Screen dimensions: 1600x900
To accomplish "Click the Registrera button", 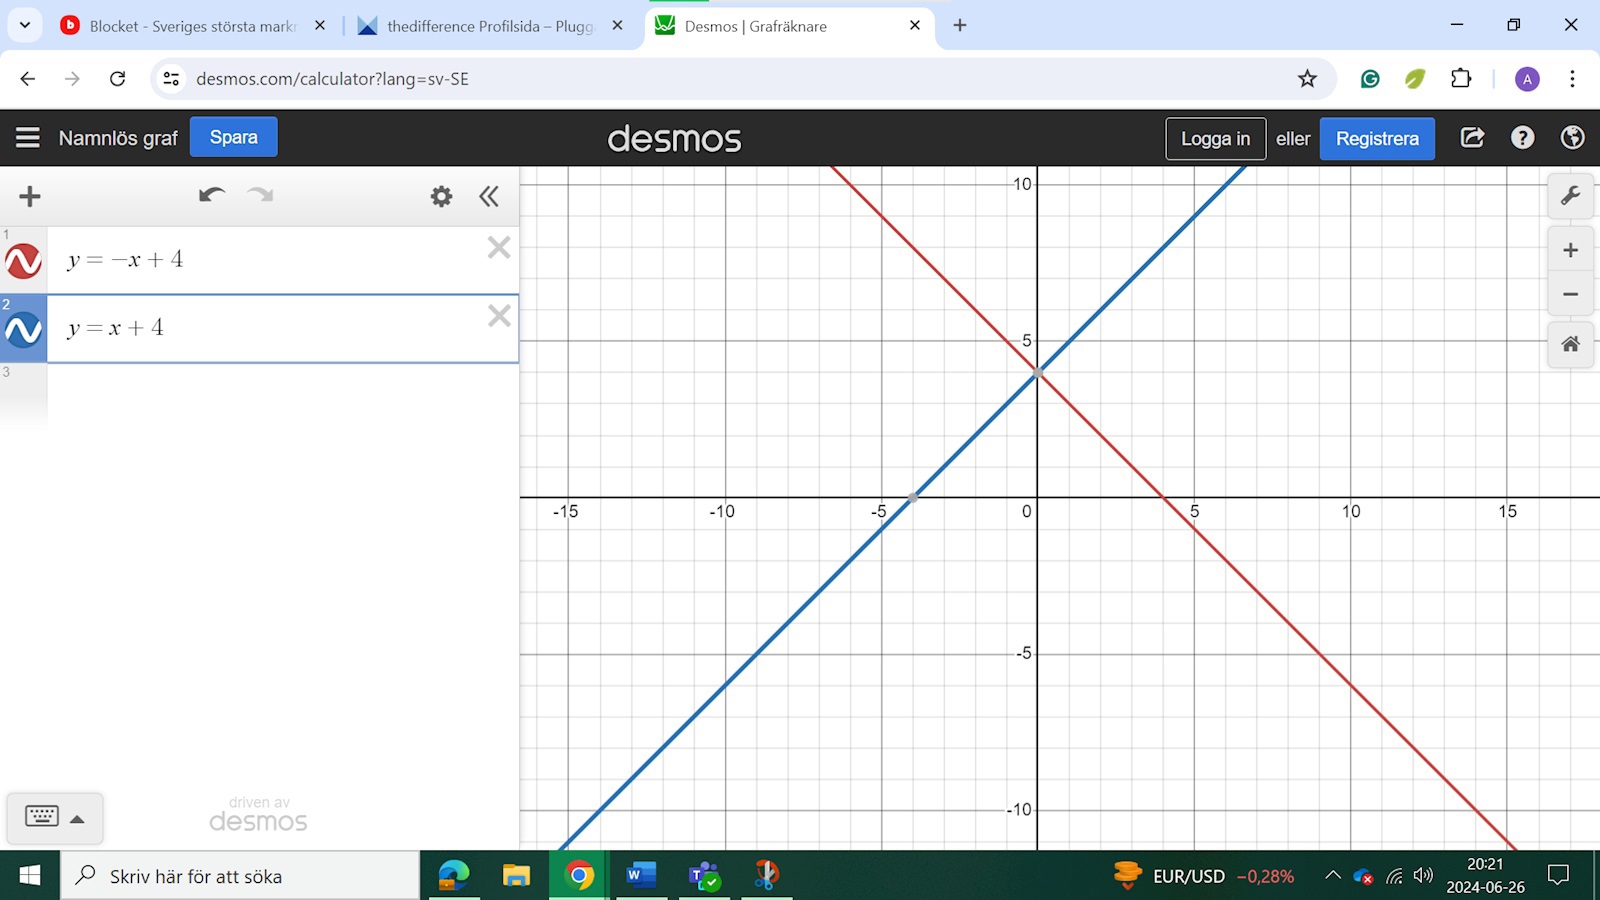I will pyautogui.click(x=1376, y=139).
